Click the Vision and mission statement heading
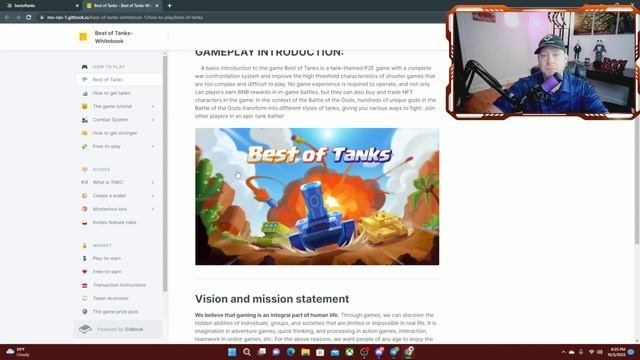Viewport: 640px width, 360px height. pyautogui.click(x=272, y=299)
